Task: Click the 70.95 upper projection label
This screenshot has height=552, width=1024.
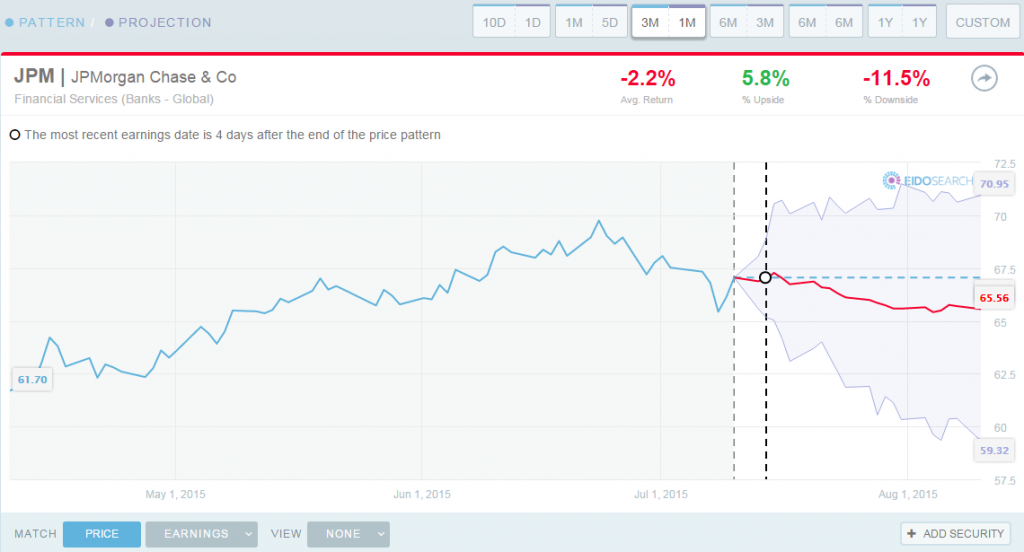Action: tap(994, 184)
